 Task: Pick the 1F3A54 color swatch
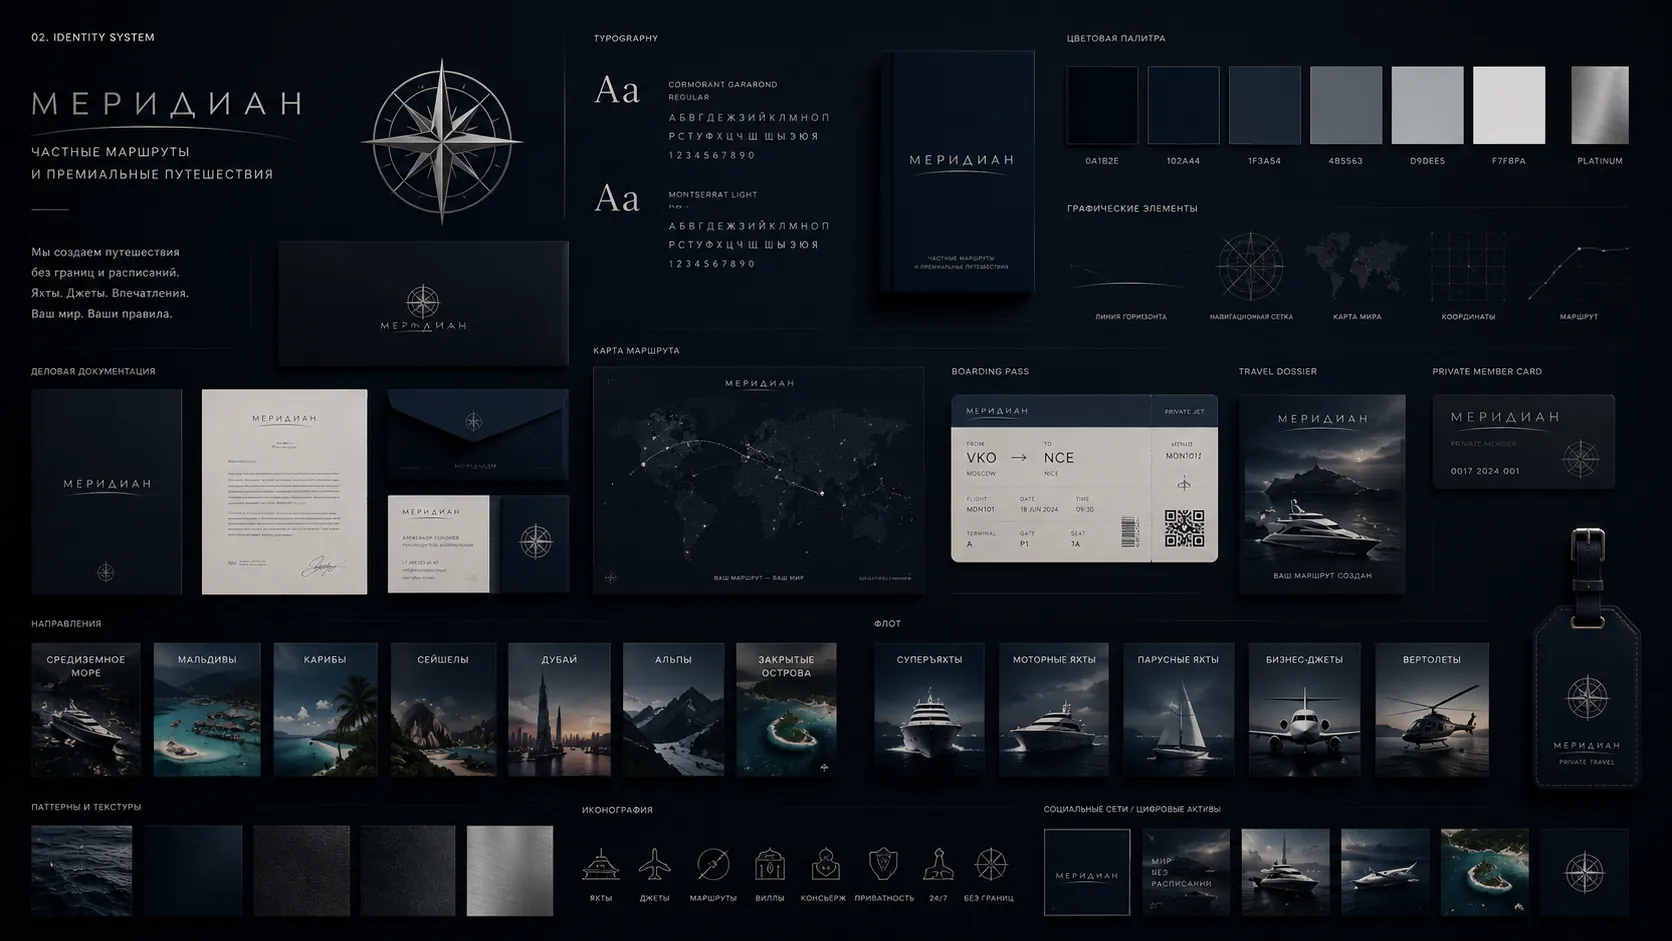point(1264,105)
